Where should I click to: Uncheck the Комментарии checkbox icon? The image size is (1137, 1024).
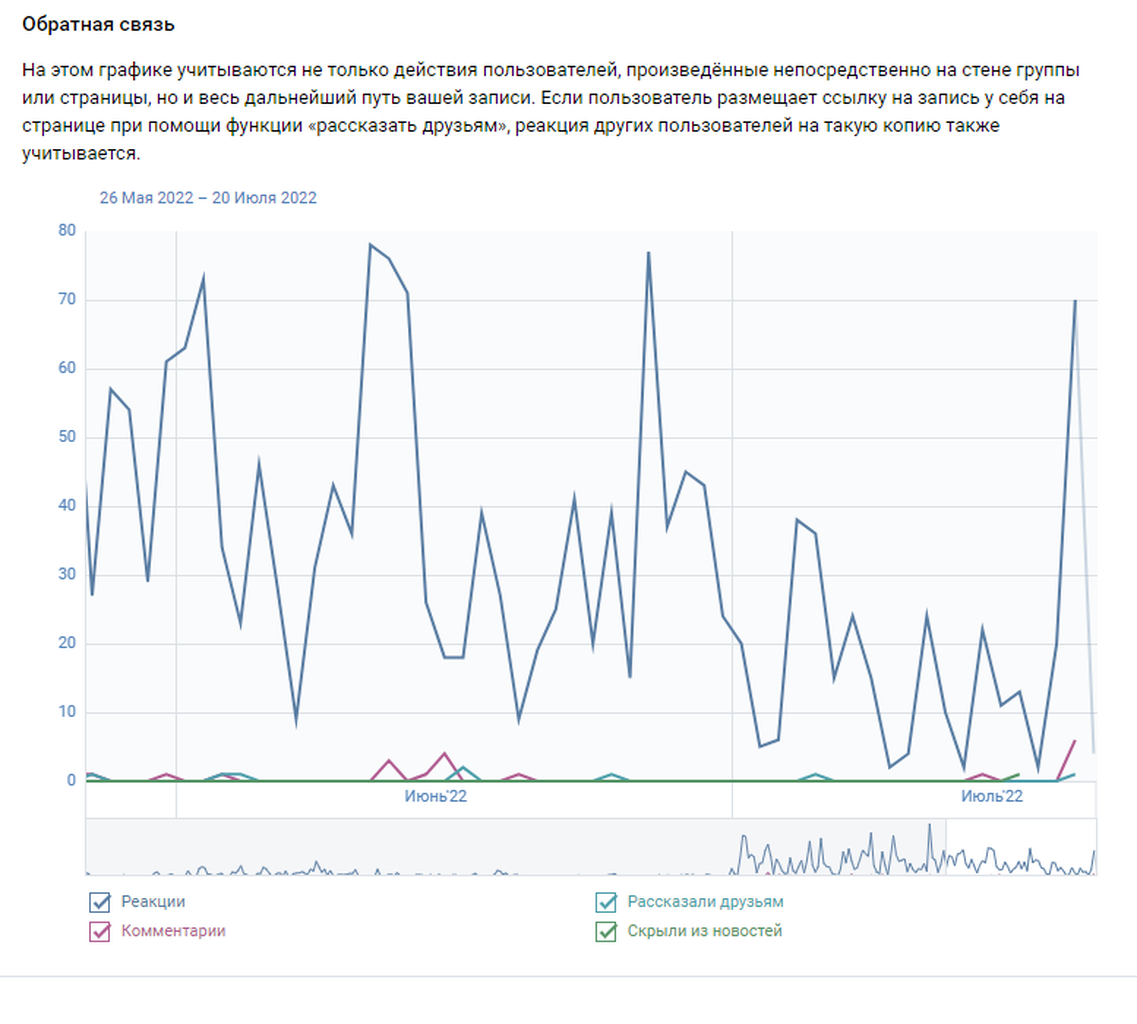(100, 932)
